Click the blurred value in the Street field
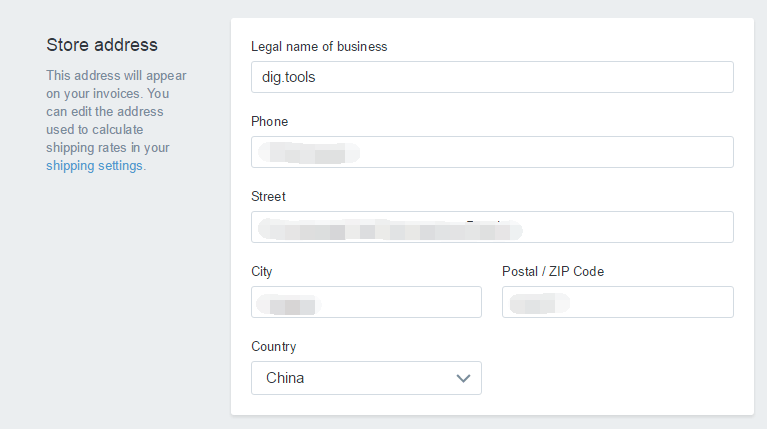Viewport: 767px width, 429px height. coord(390,229)
